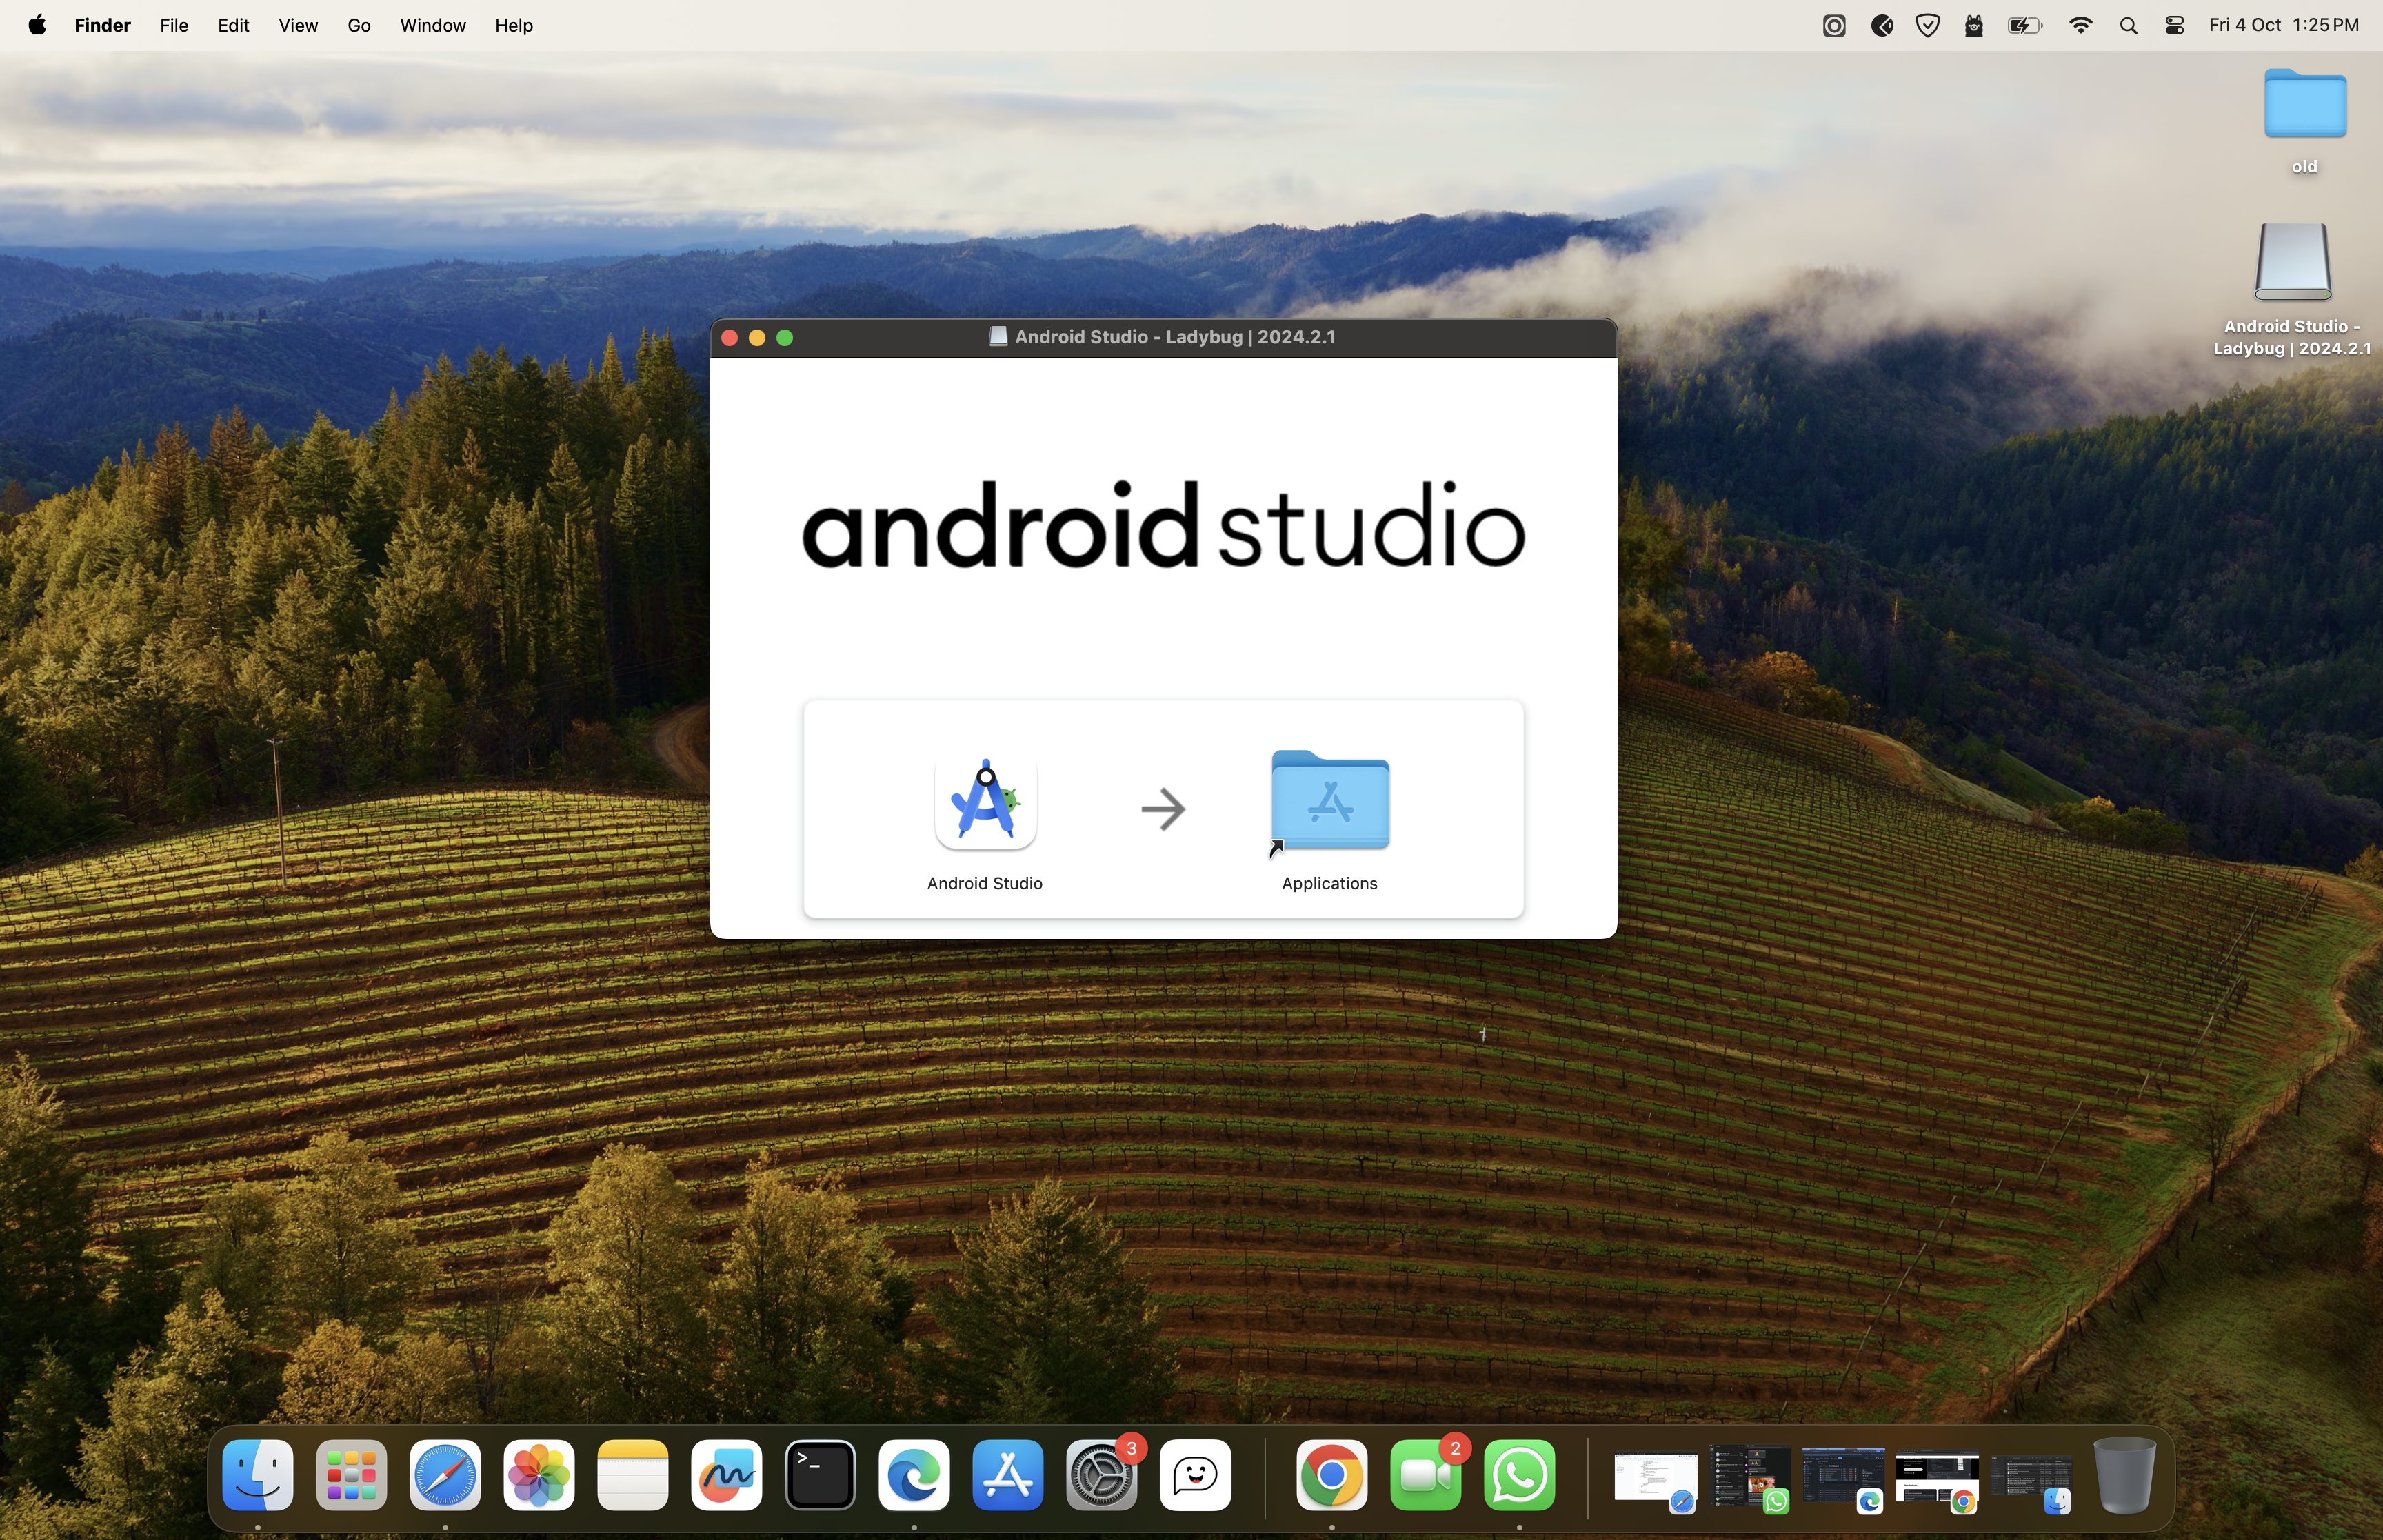Launch Safari from the Dock
Image resolution: width=2383 pixels, height=1540 pixels.
445,1475
